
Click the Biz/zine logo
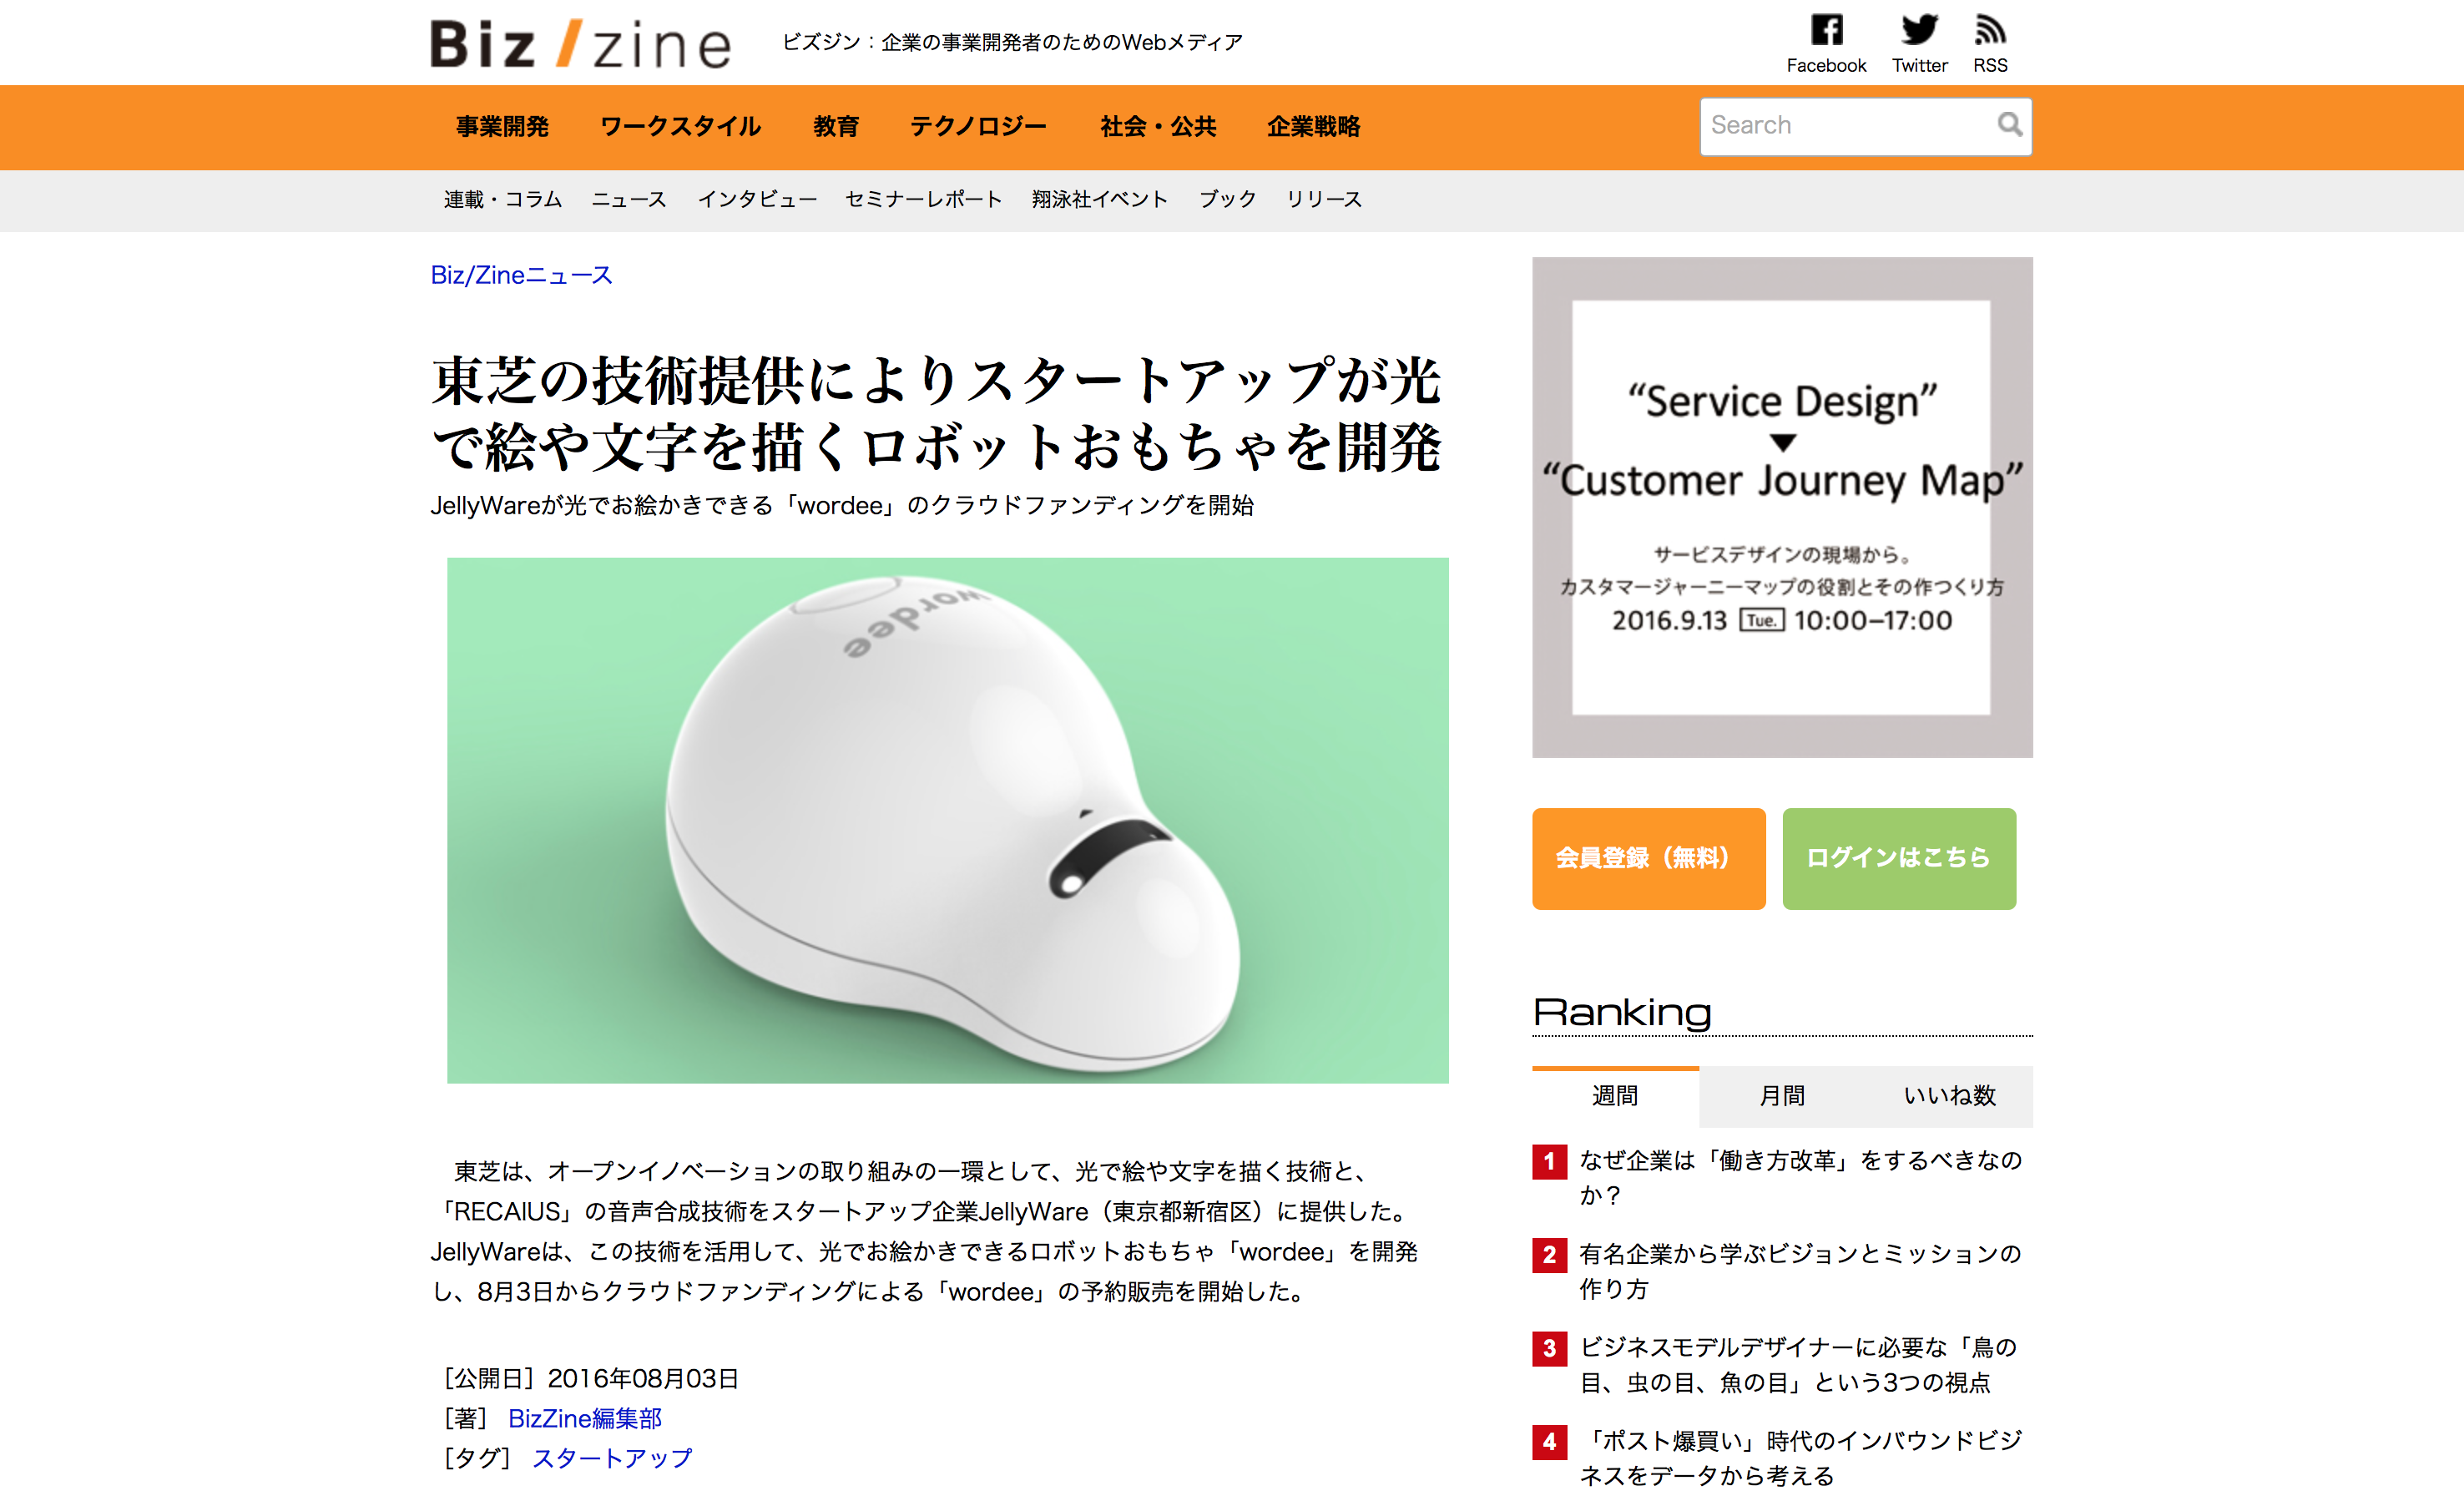click(581, 43)
